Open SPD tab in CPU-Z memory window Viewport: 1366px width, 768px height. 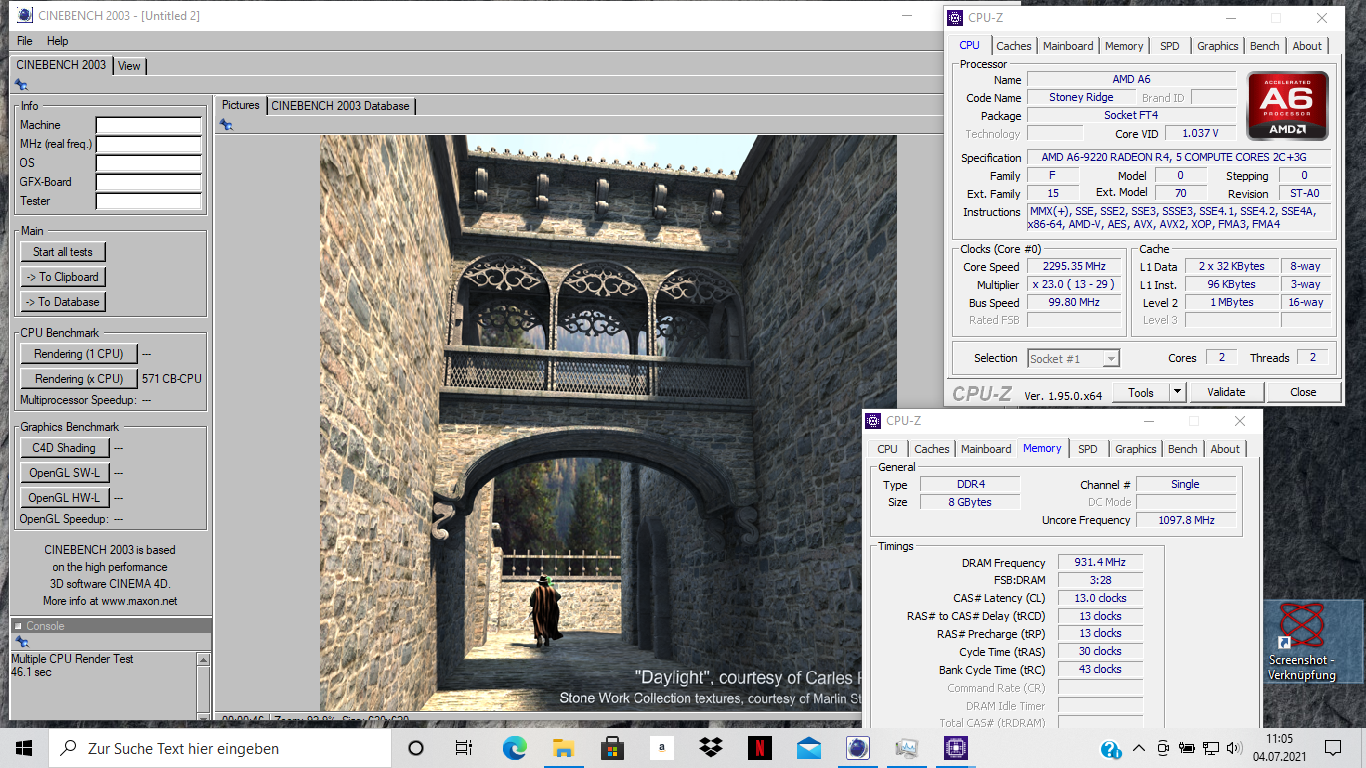point(1088,449)
